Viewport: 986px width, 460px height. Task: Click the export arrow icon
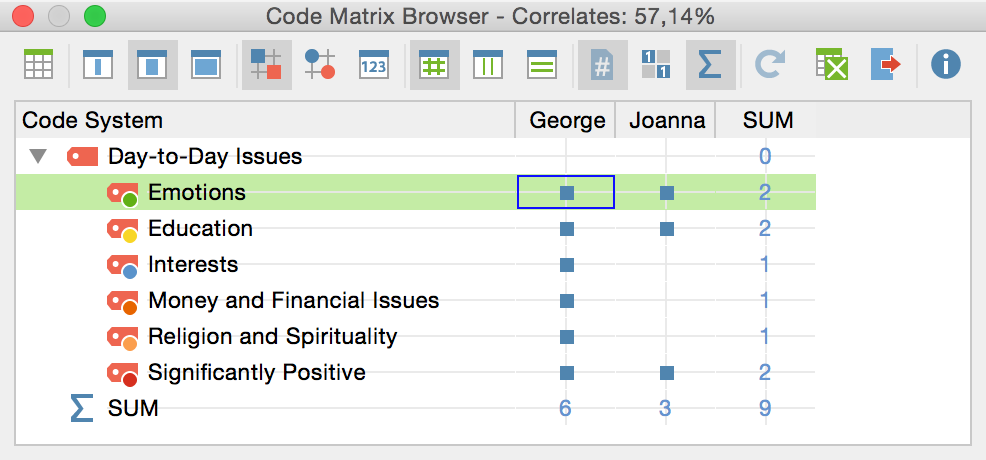(885, 65)
